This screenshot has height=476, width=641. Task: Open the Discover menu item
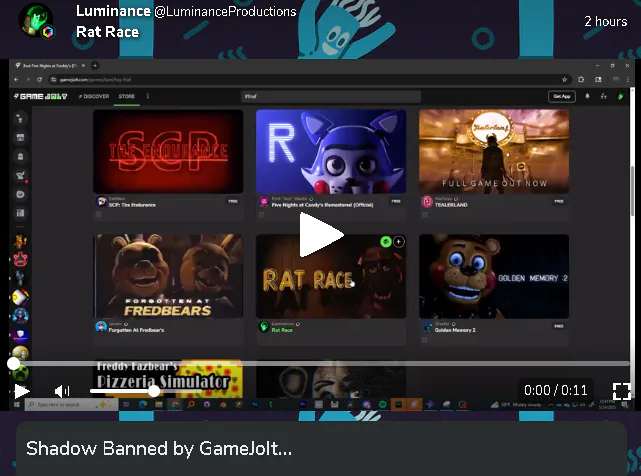[94, 97]
